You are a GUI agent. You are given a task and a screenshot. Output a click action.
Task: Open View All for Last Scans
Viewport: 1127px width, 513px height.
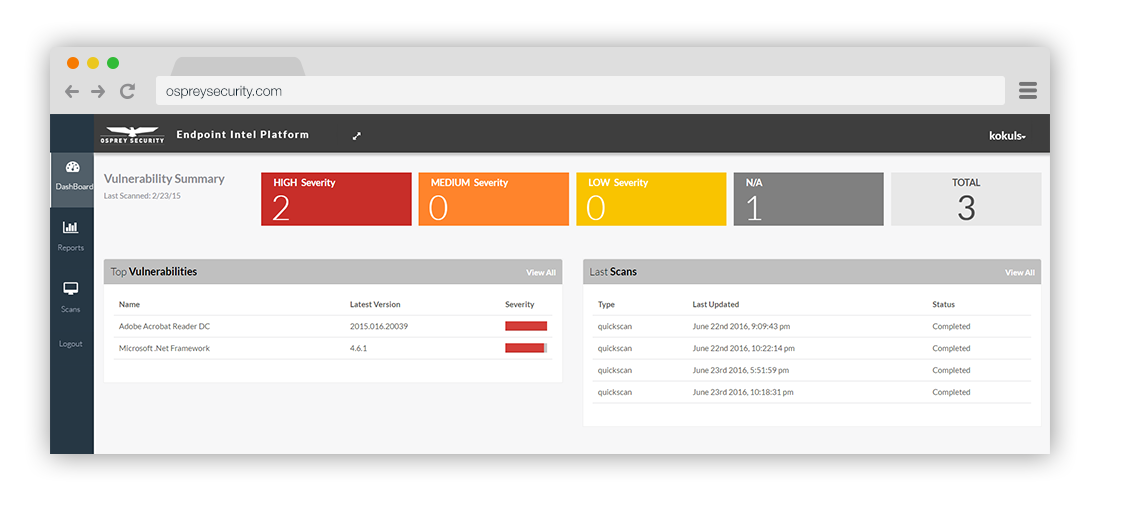pos(1019,272)
